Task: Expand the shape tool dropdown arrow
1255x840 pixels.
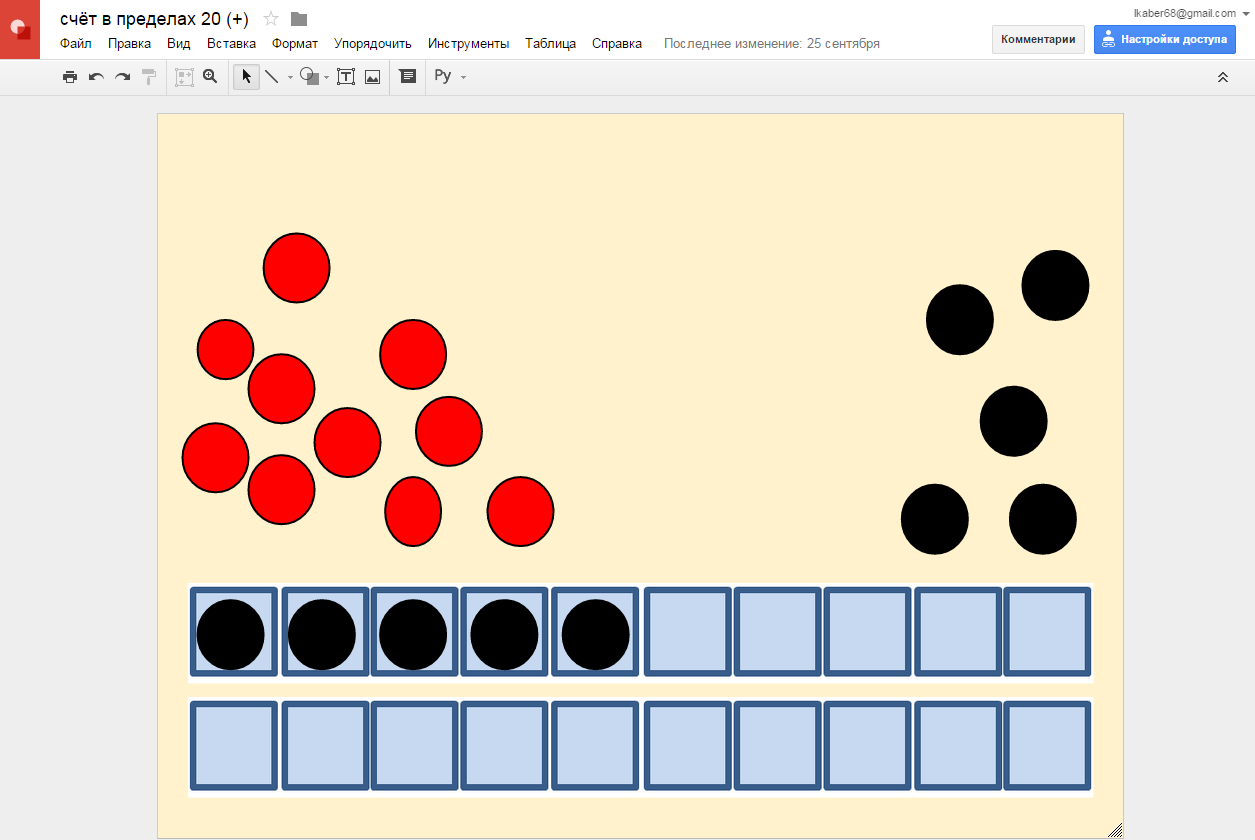Action: [x=327, y=78]
